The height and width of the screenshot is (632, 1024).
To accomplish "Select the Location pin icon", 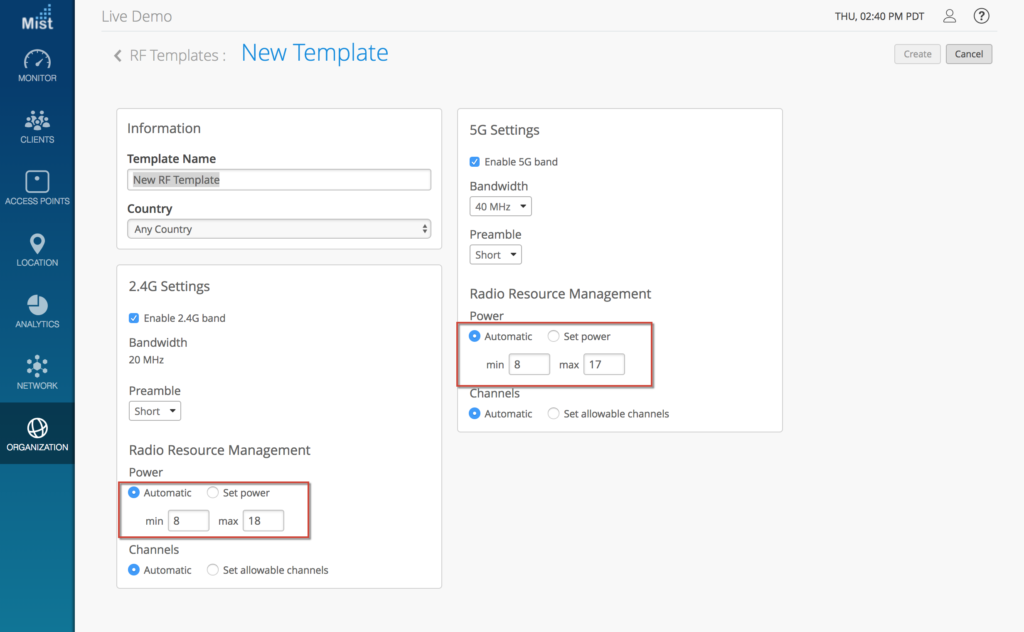I will 37,244.
